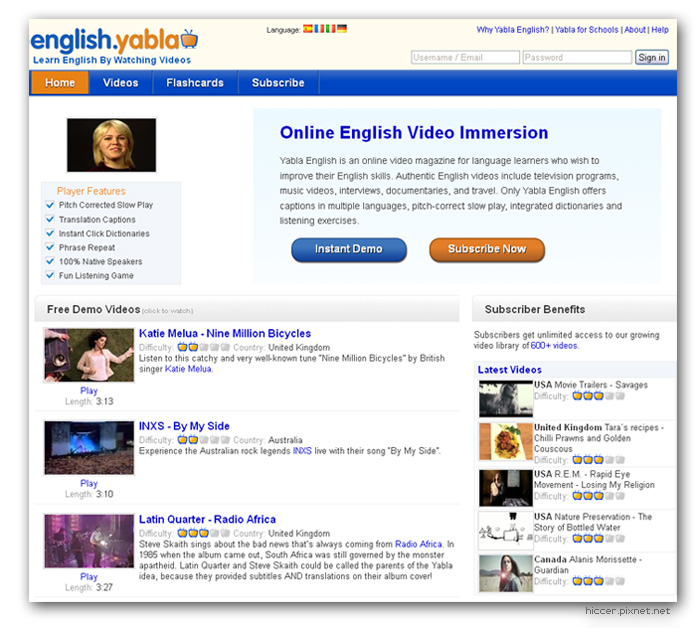Select 'Tara's recipes - Chilli Prawns and Golden Couscous'
Screen dimensions: 700x628
click(599, 438)
